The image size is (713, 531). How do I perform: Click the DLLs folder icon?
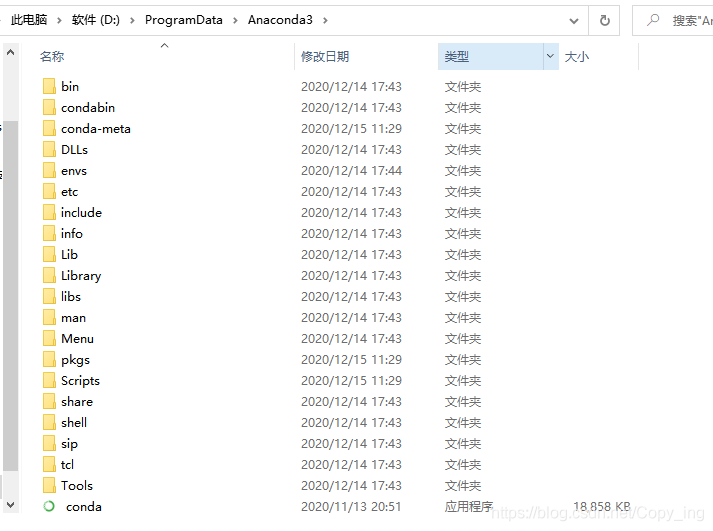point(49,149)
